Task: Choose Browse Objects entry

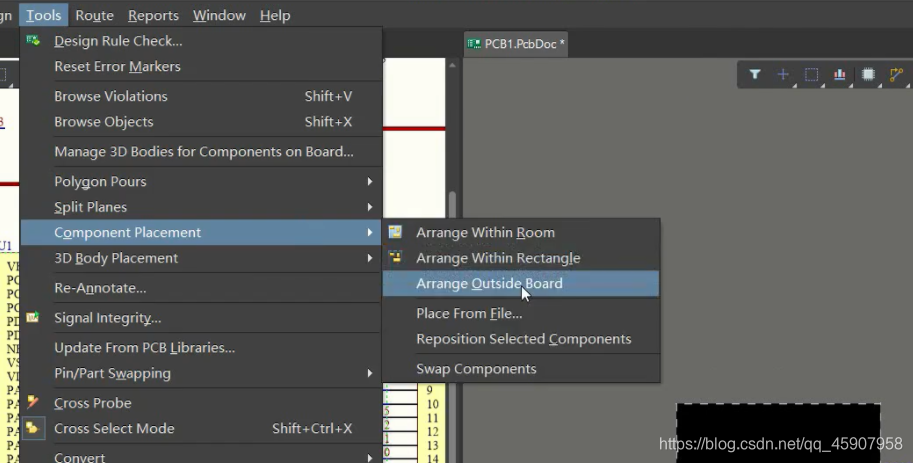Action: click(x=201, y=122)
